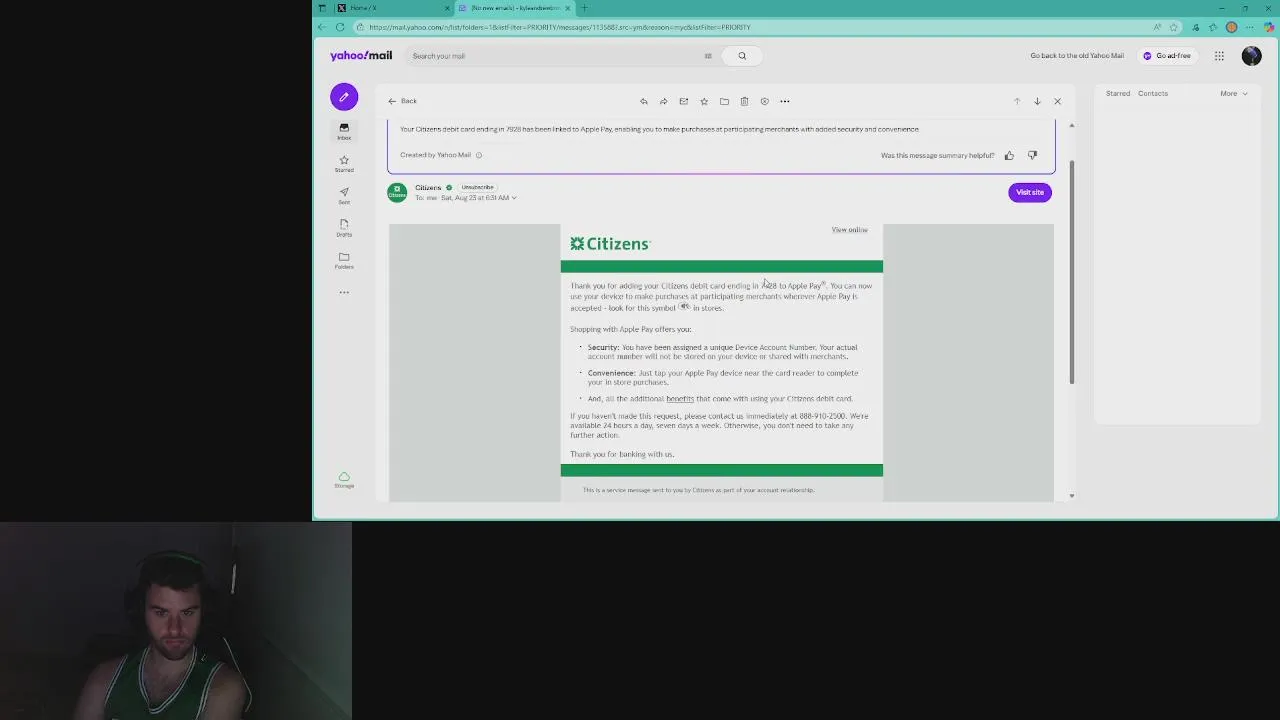Click the yahoo!mail logo
Viewport: 1280px width, 720px height.
pos(361,56)
